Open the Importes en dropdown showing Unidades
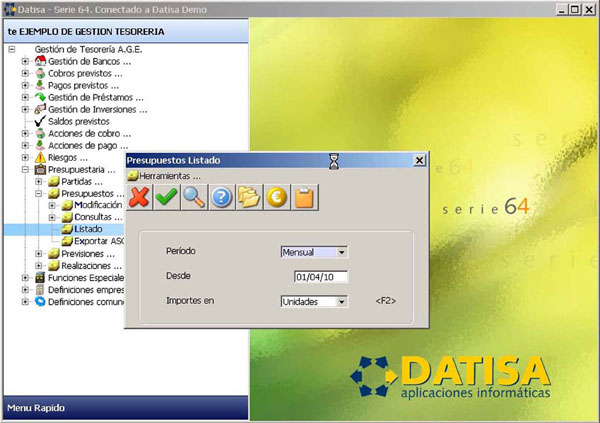Viewport: 600px width, 423px height. [x=342, y=302]
